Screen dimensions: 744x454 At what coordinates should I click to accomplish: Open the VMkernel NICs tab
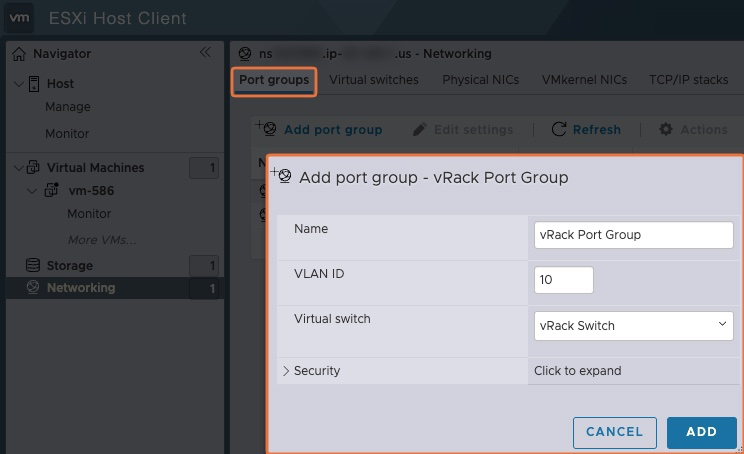pos(585,80)
